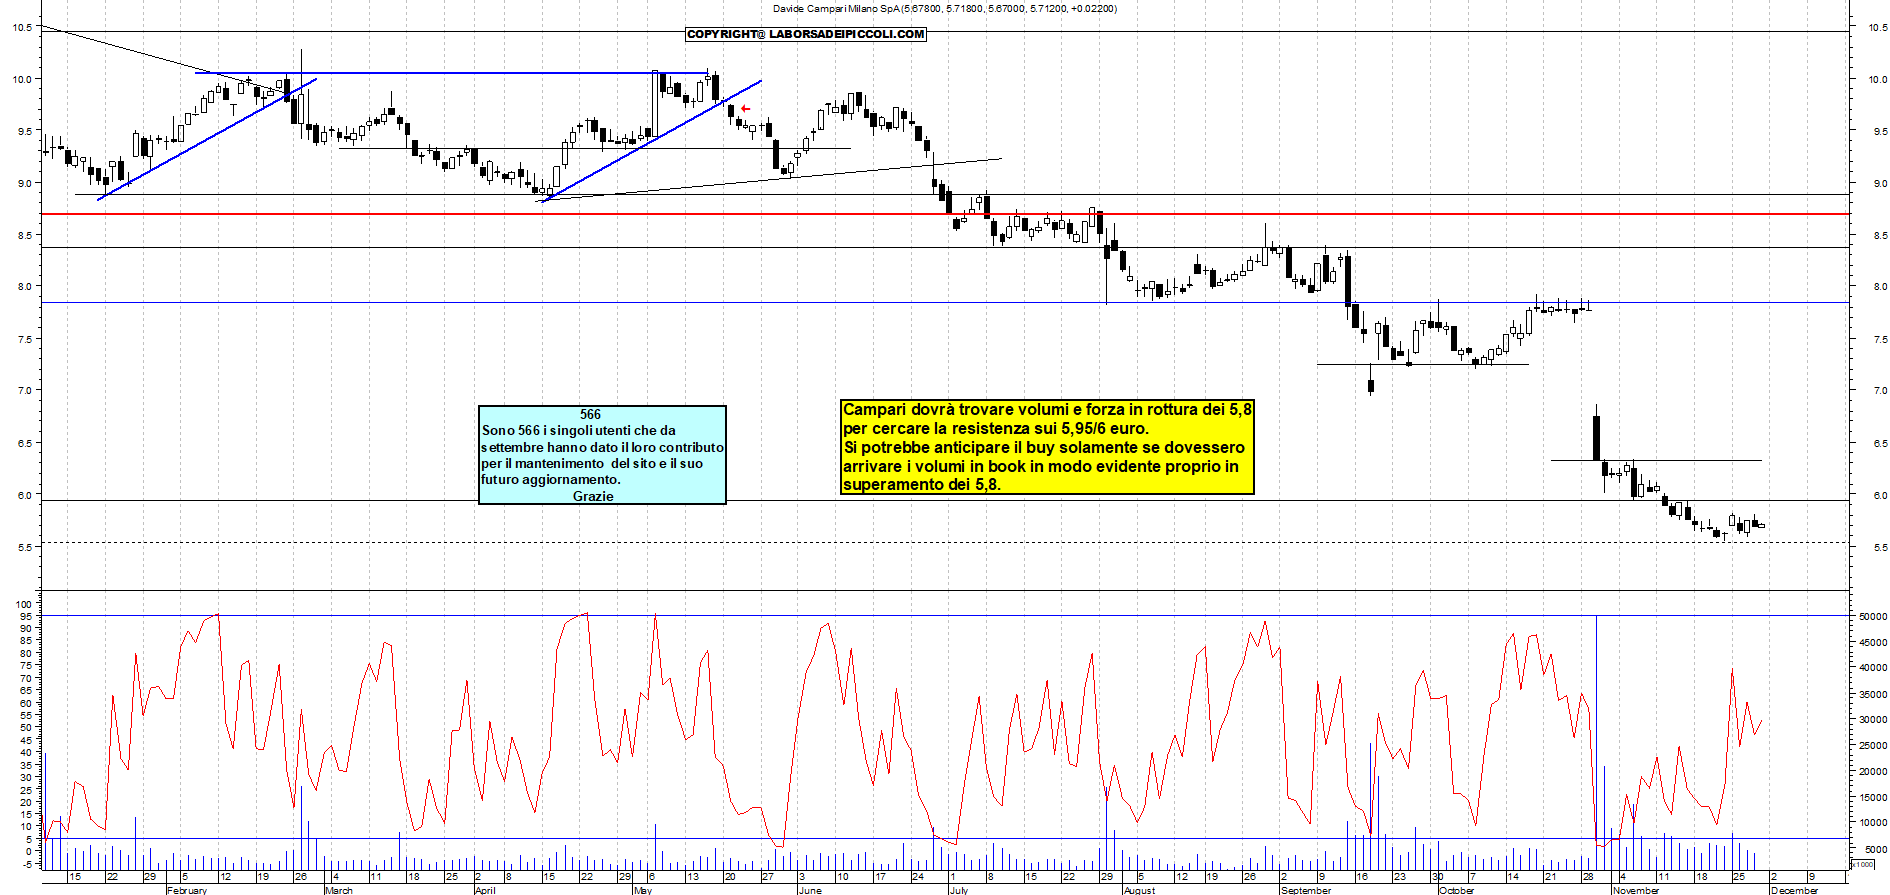Screen dimensions: 1890x895
Task: Click the 7.0 label on the right price axis
Action: [1879, 391]
